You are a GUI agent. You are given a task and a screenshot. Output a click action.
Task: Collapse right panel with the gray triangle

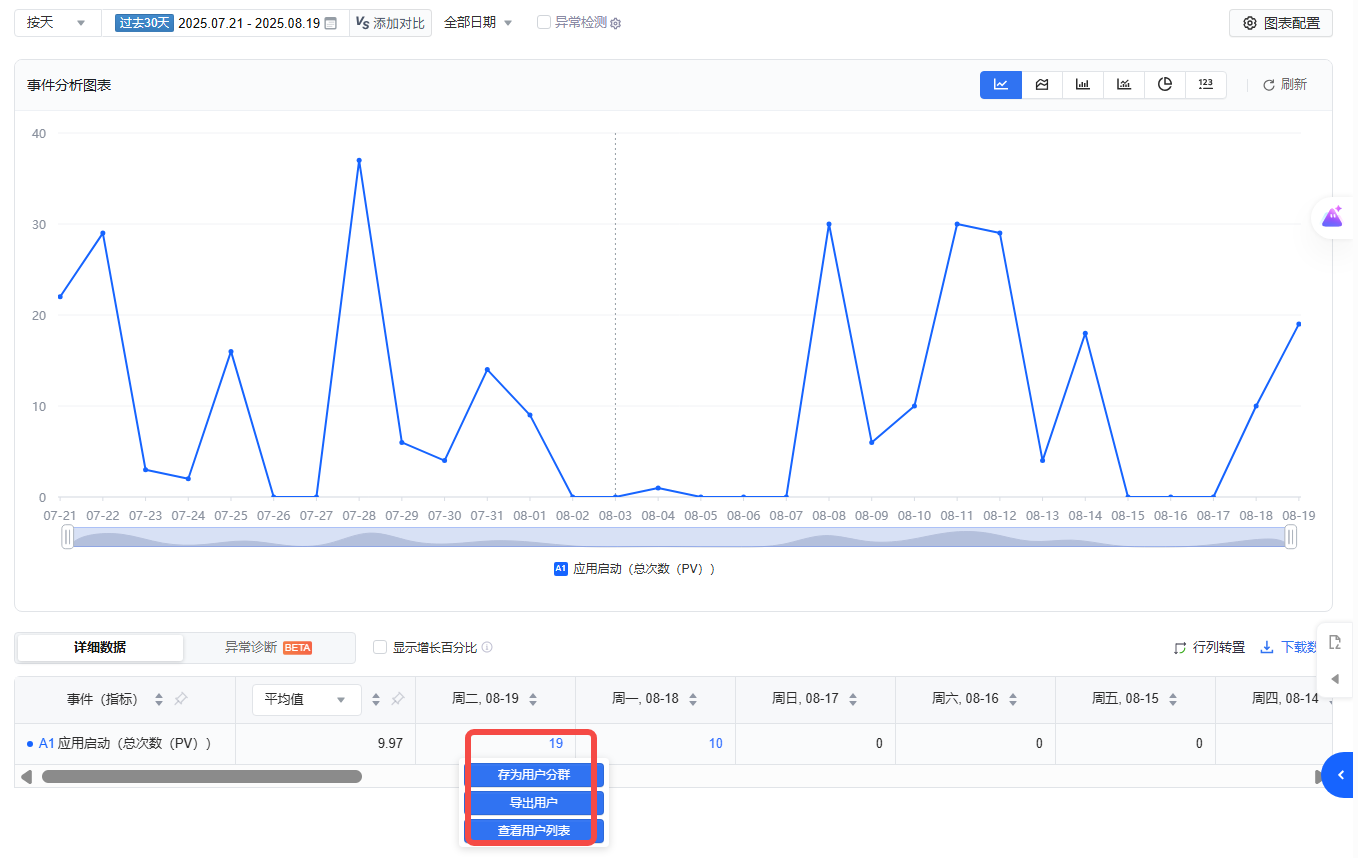tap(1334, 679)
